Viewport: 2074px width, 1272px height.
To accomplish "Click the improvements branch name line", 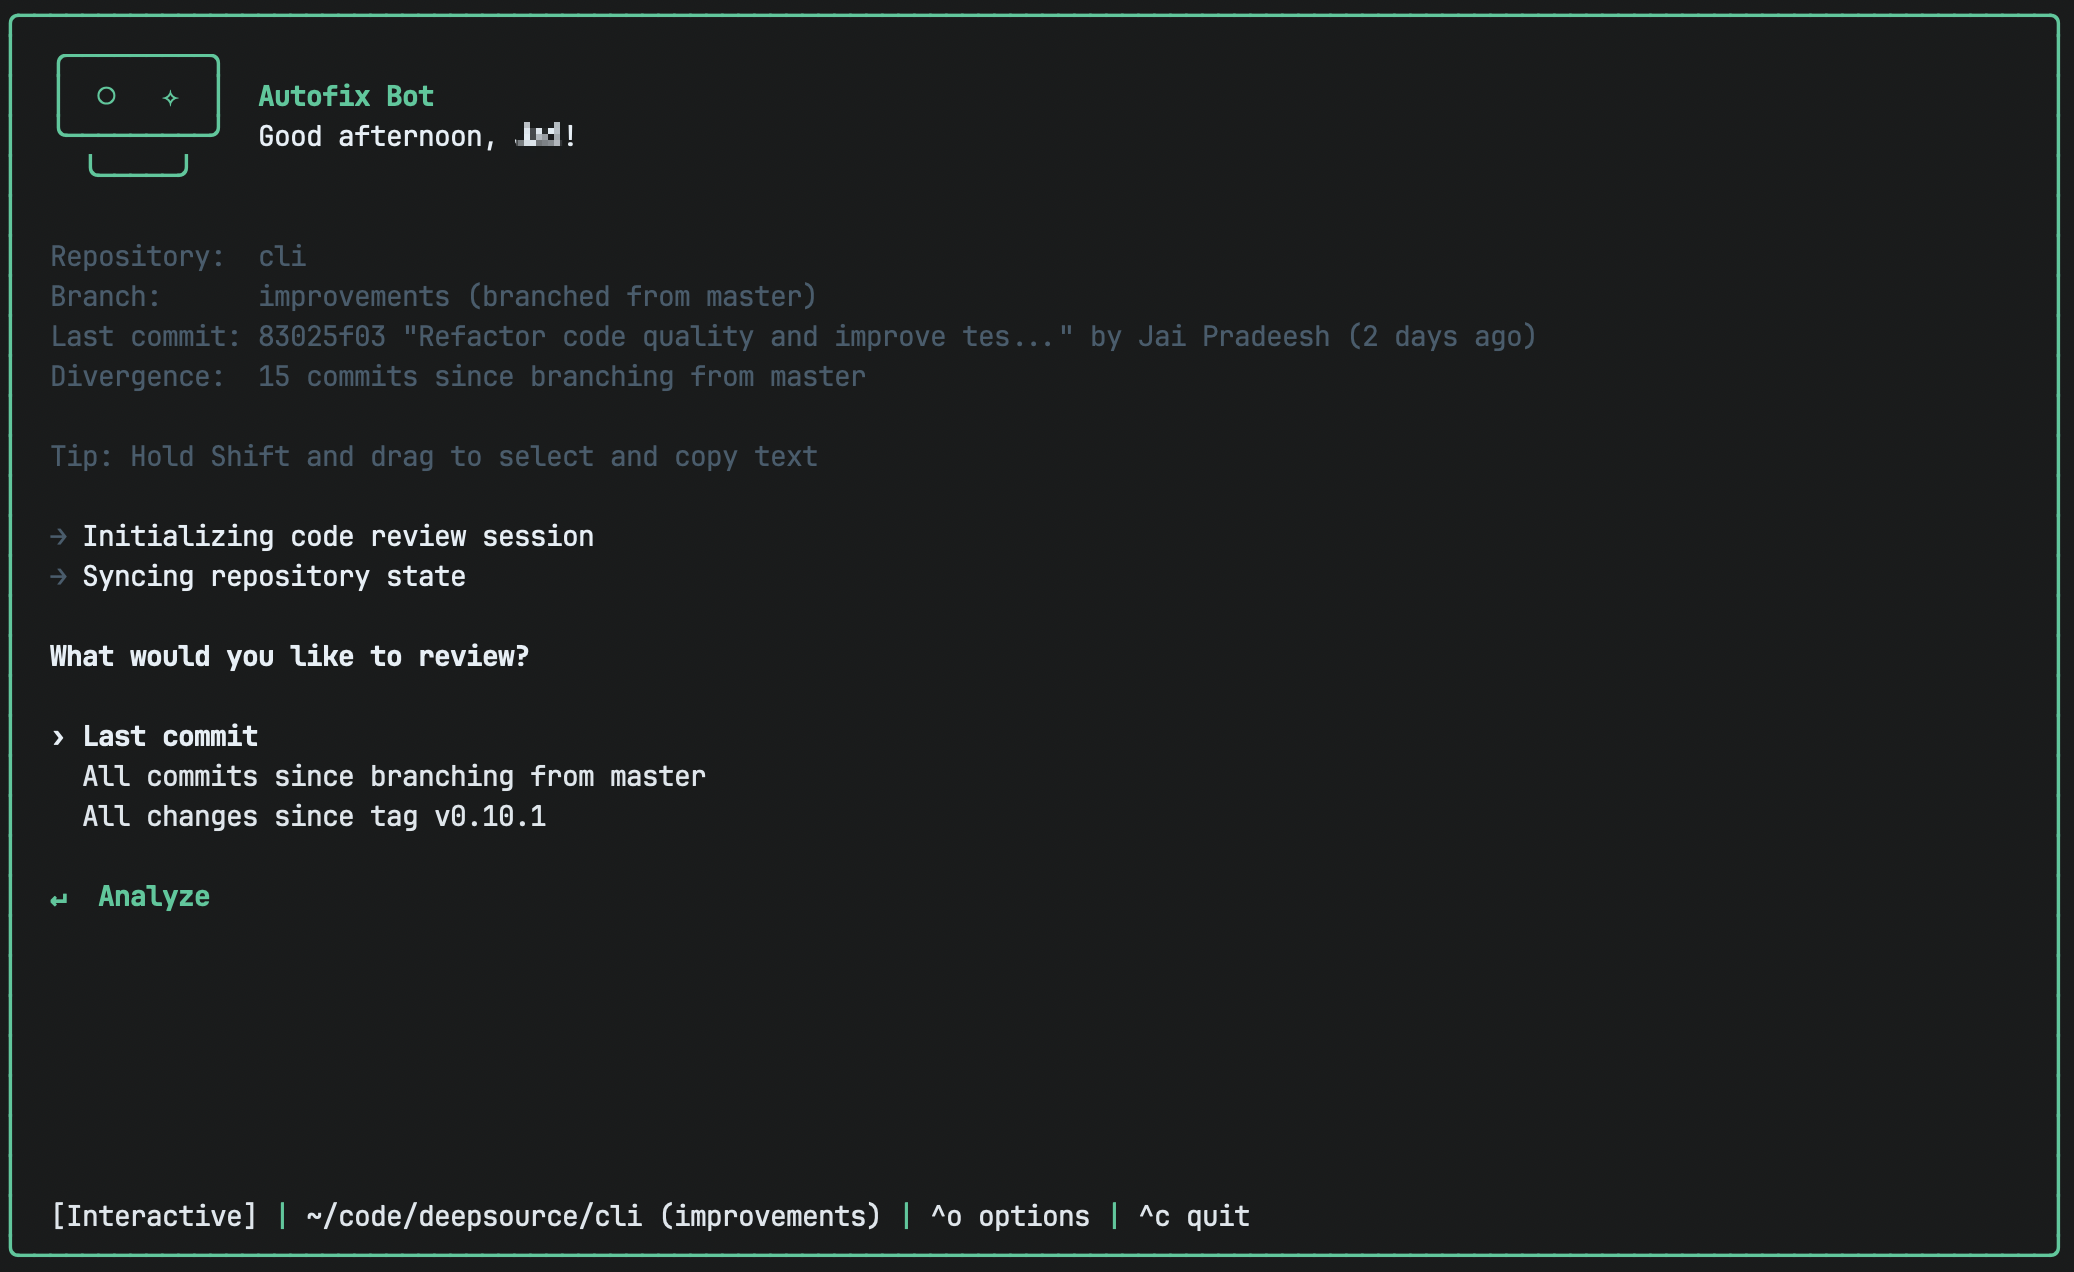I will point(354,297).
